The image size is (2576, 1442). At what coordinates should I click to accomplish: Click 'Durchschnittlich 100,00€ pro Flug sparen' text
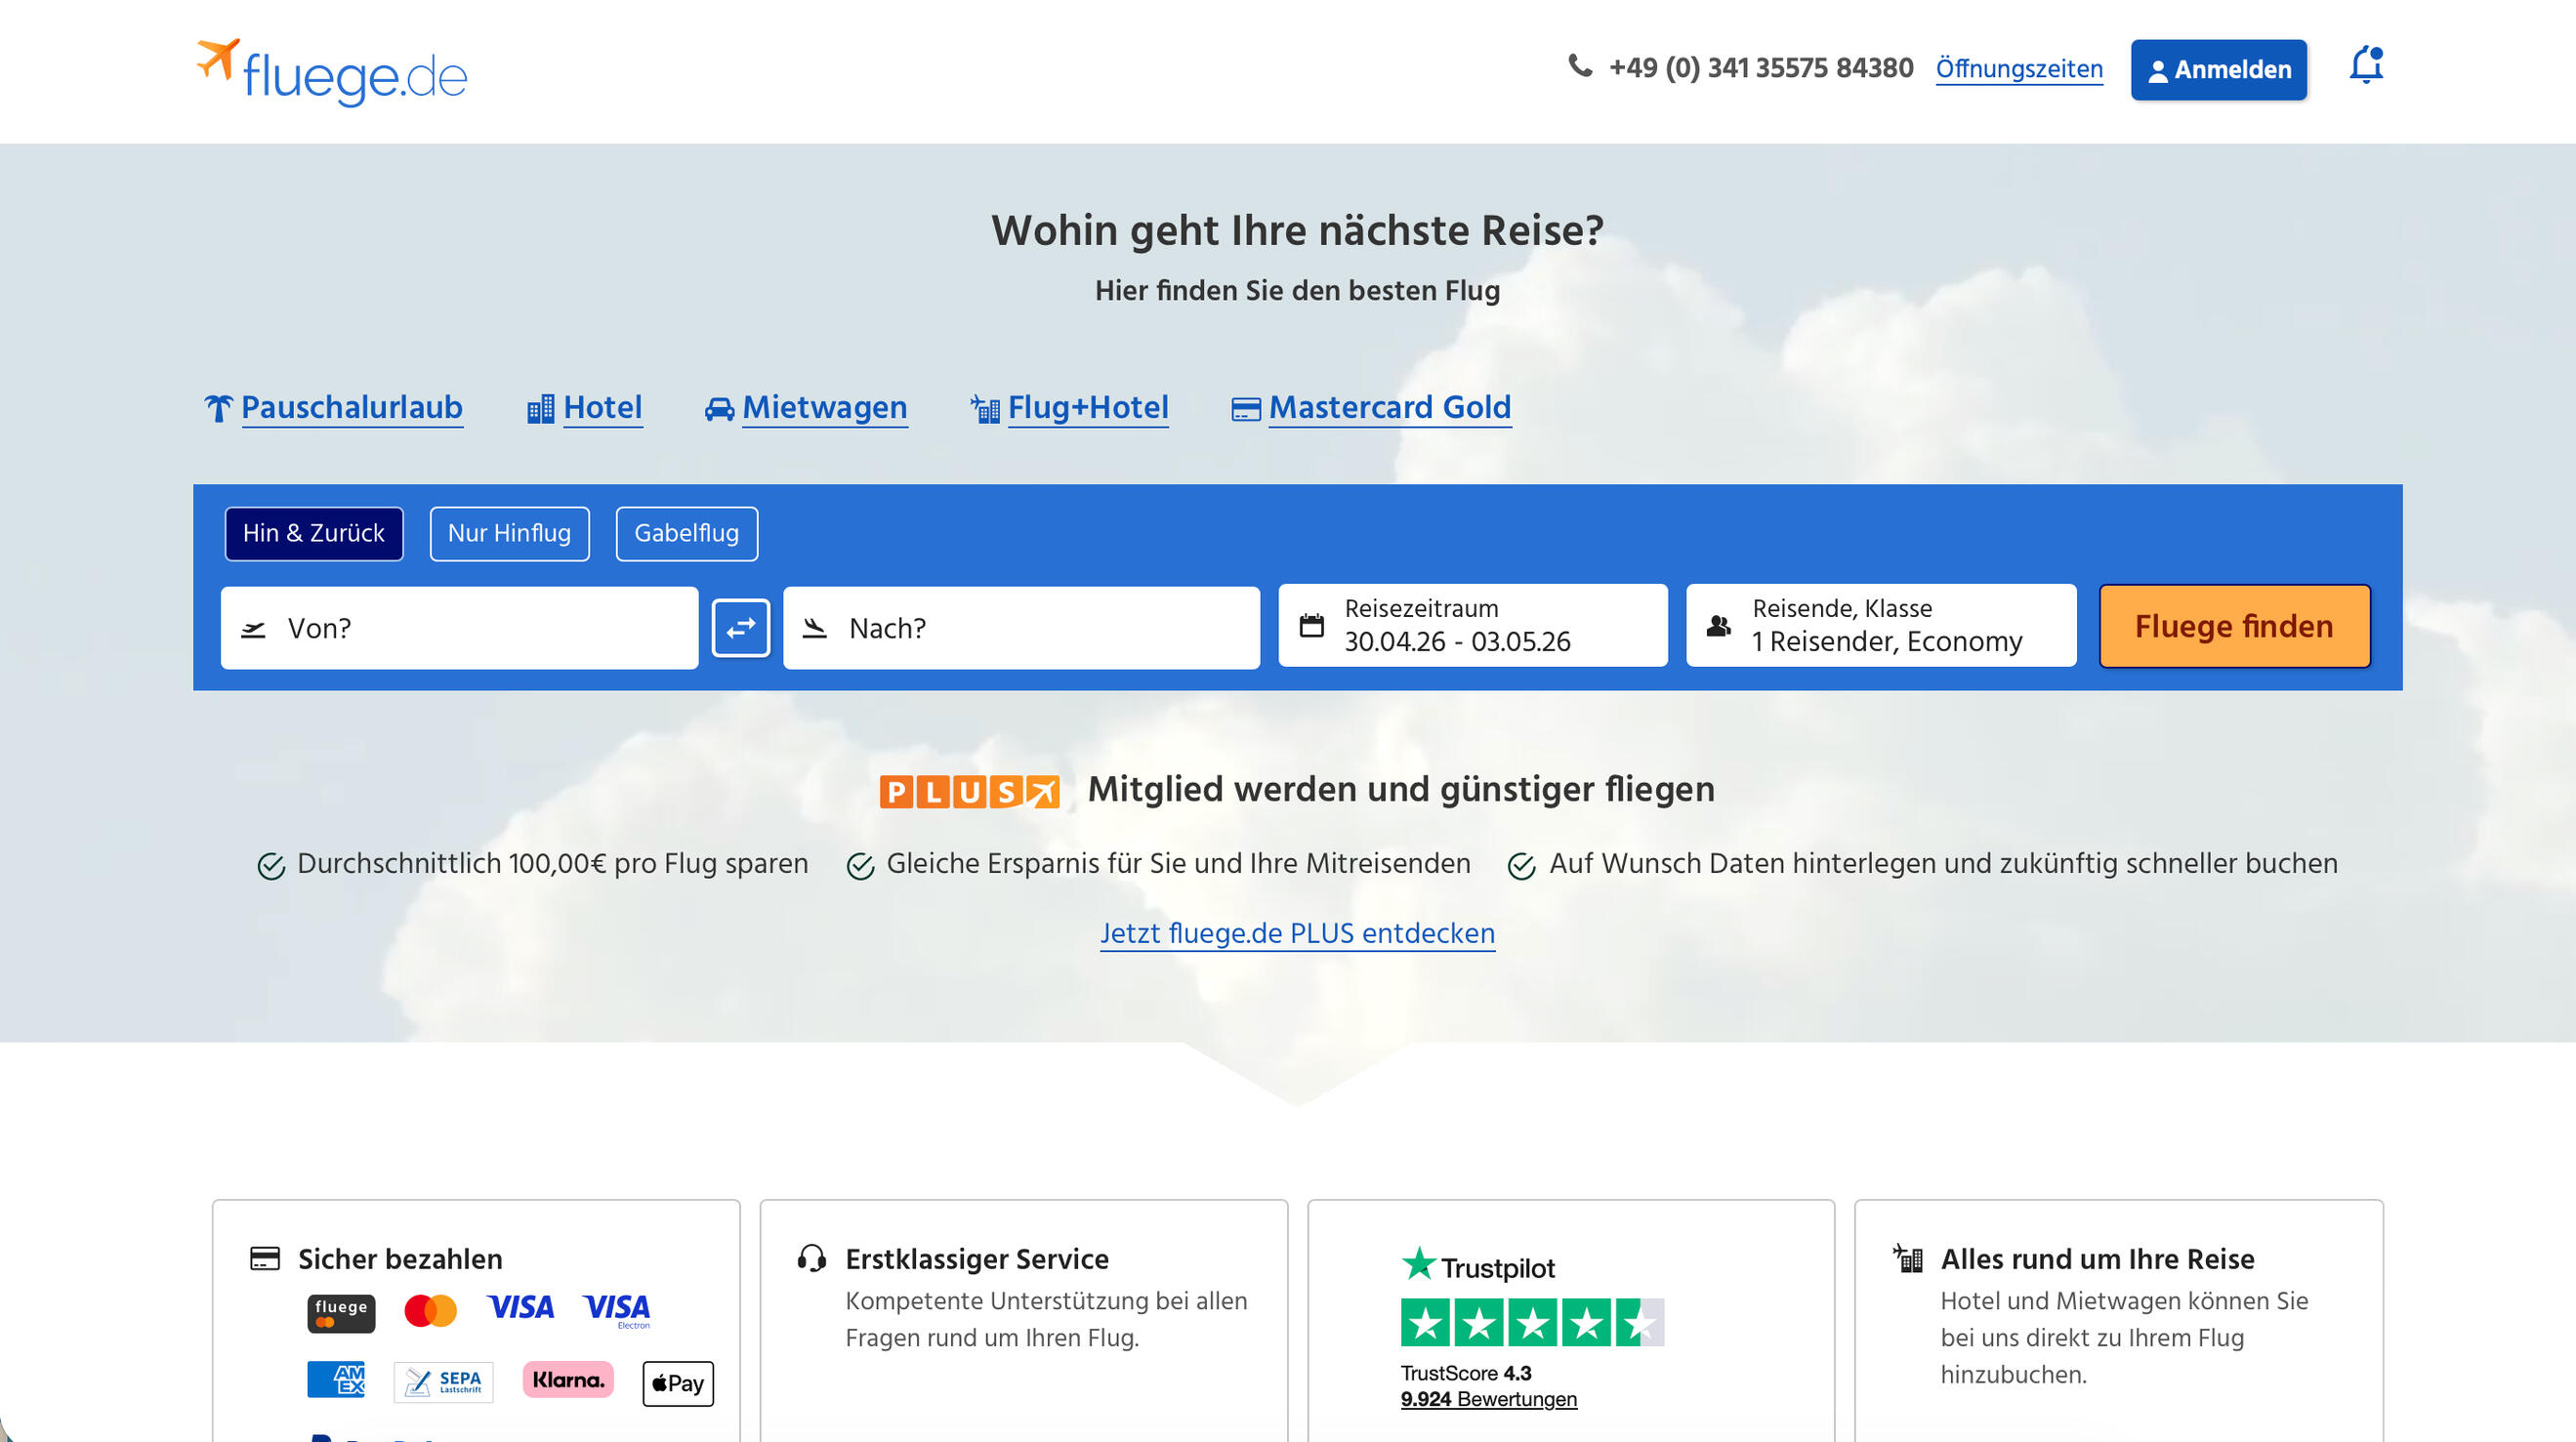click(x=552, y=863)
